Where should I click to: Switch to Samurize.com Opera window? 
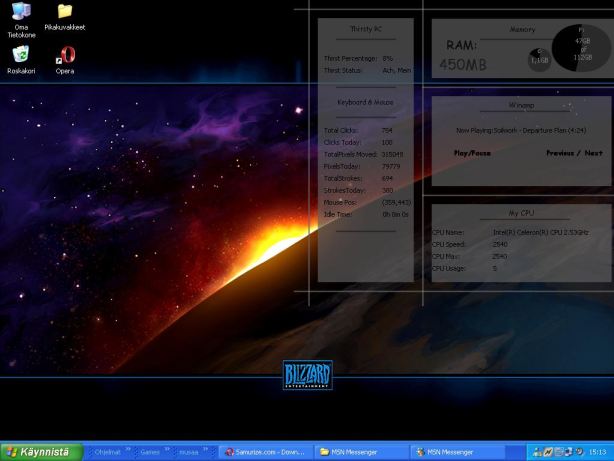click(x=265, y=452)
